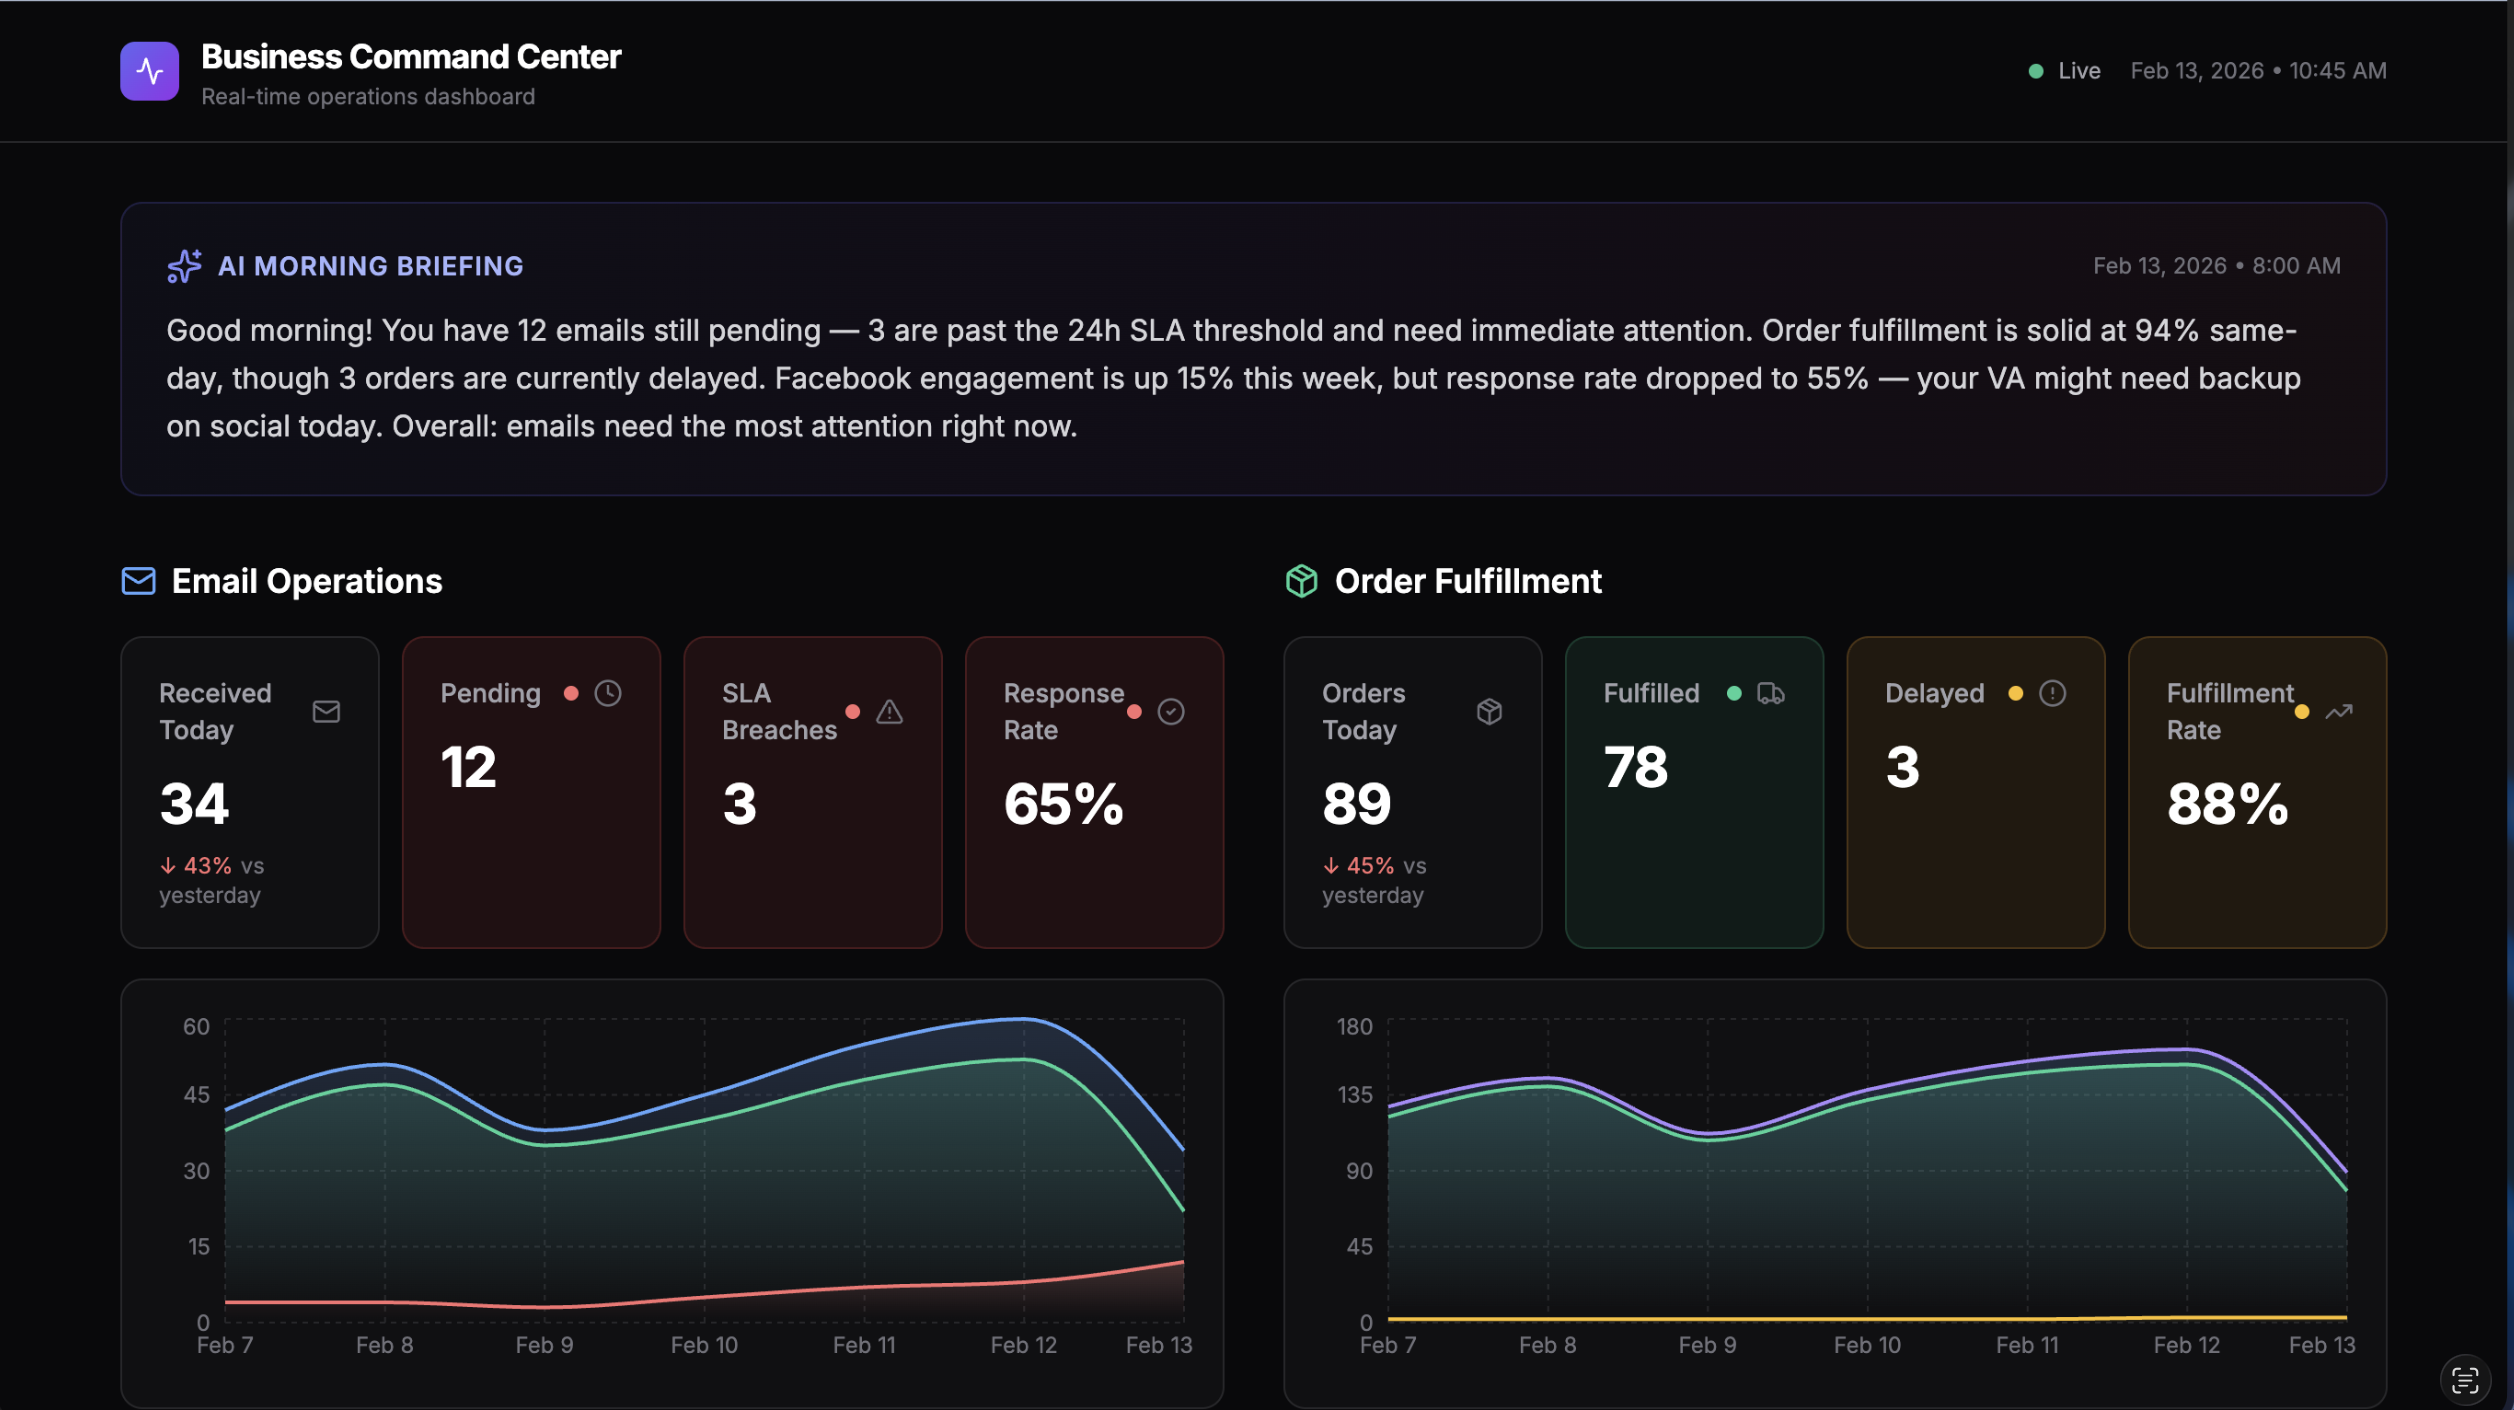Viewport: 2514px width, 1410px height.
Task: Click the alert circle icon on the Delayed card
Action: click(x=2054, y=692)
